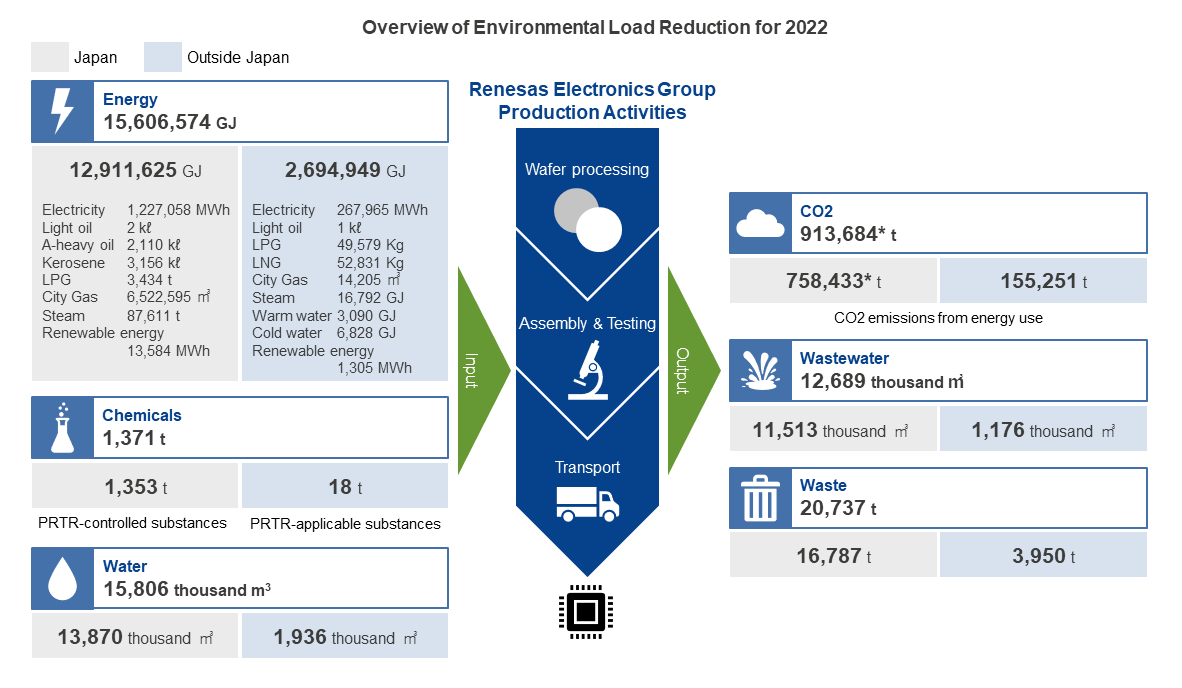Viewport: 1182px width, 688px height.
Task: Click the CO2 cloud icon
Action: pyautogui.click(x=760, y=224)
